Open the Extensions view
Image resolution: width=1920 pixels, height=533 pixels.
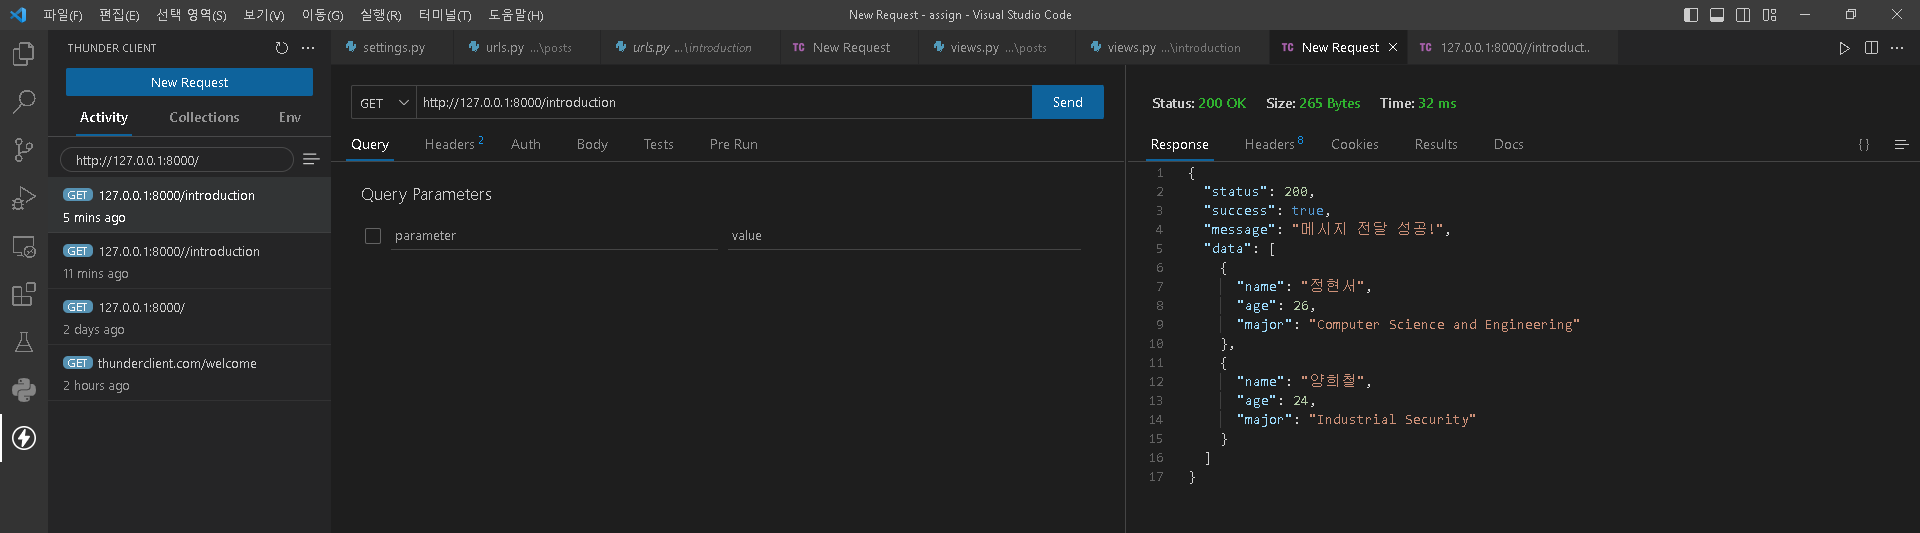[x=23, y=294]
